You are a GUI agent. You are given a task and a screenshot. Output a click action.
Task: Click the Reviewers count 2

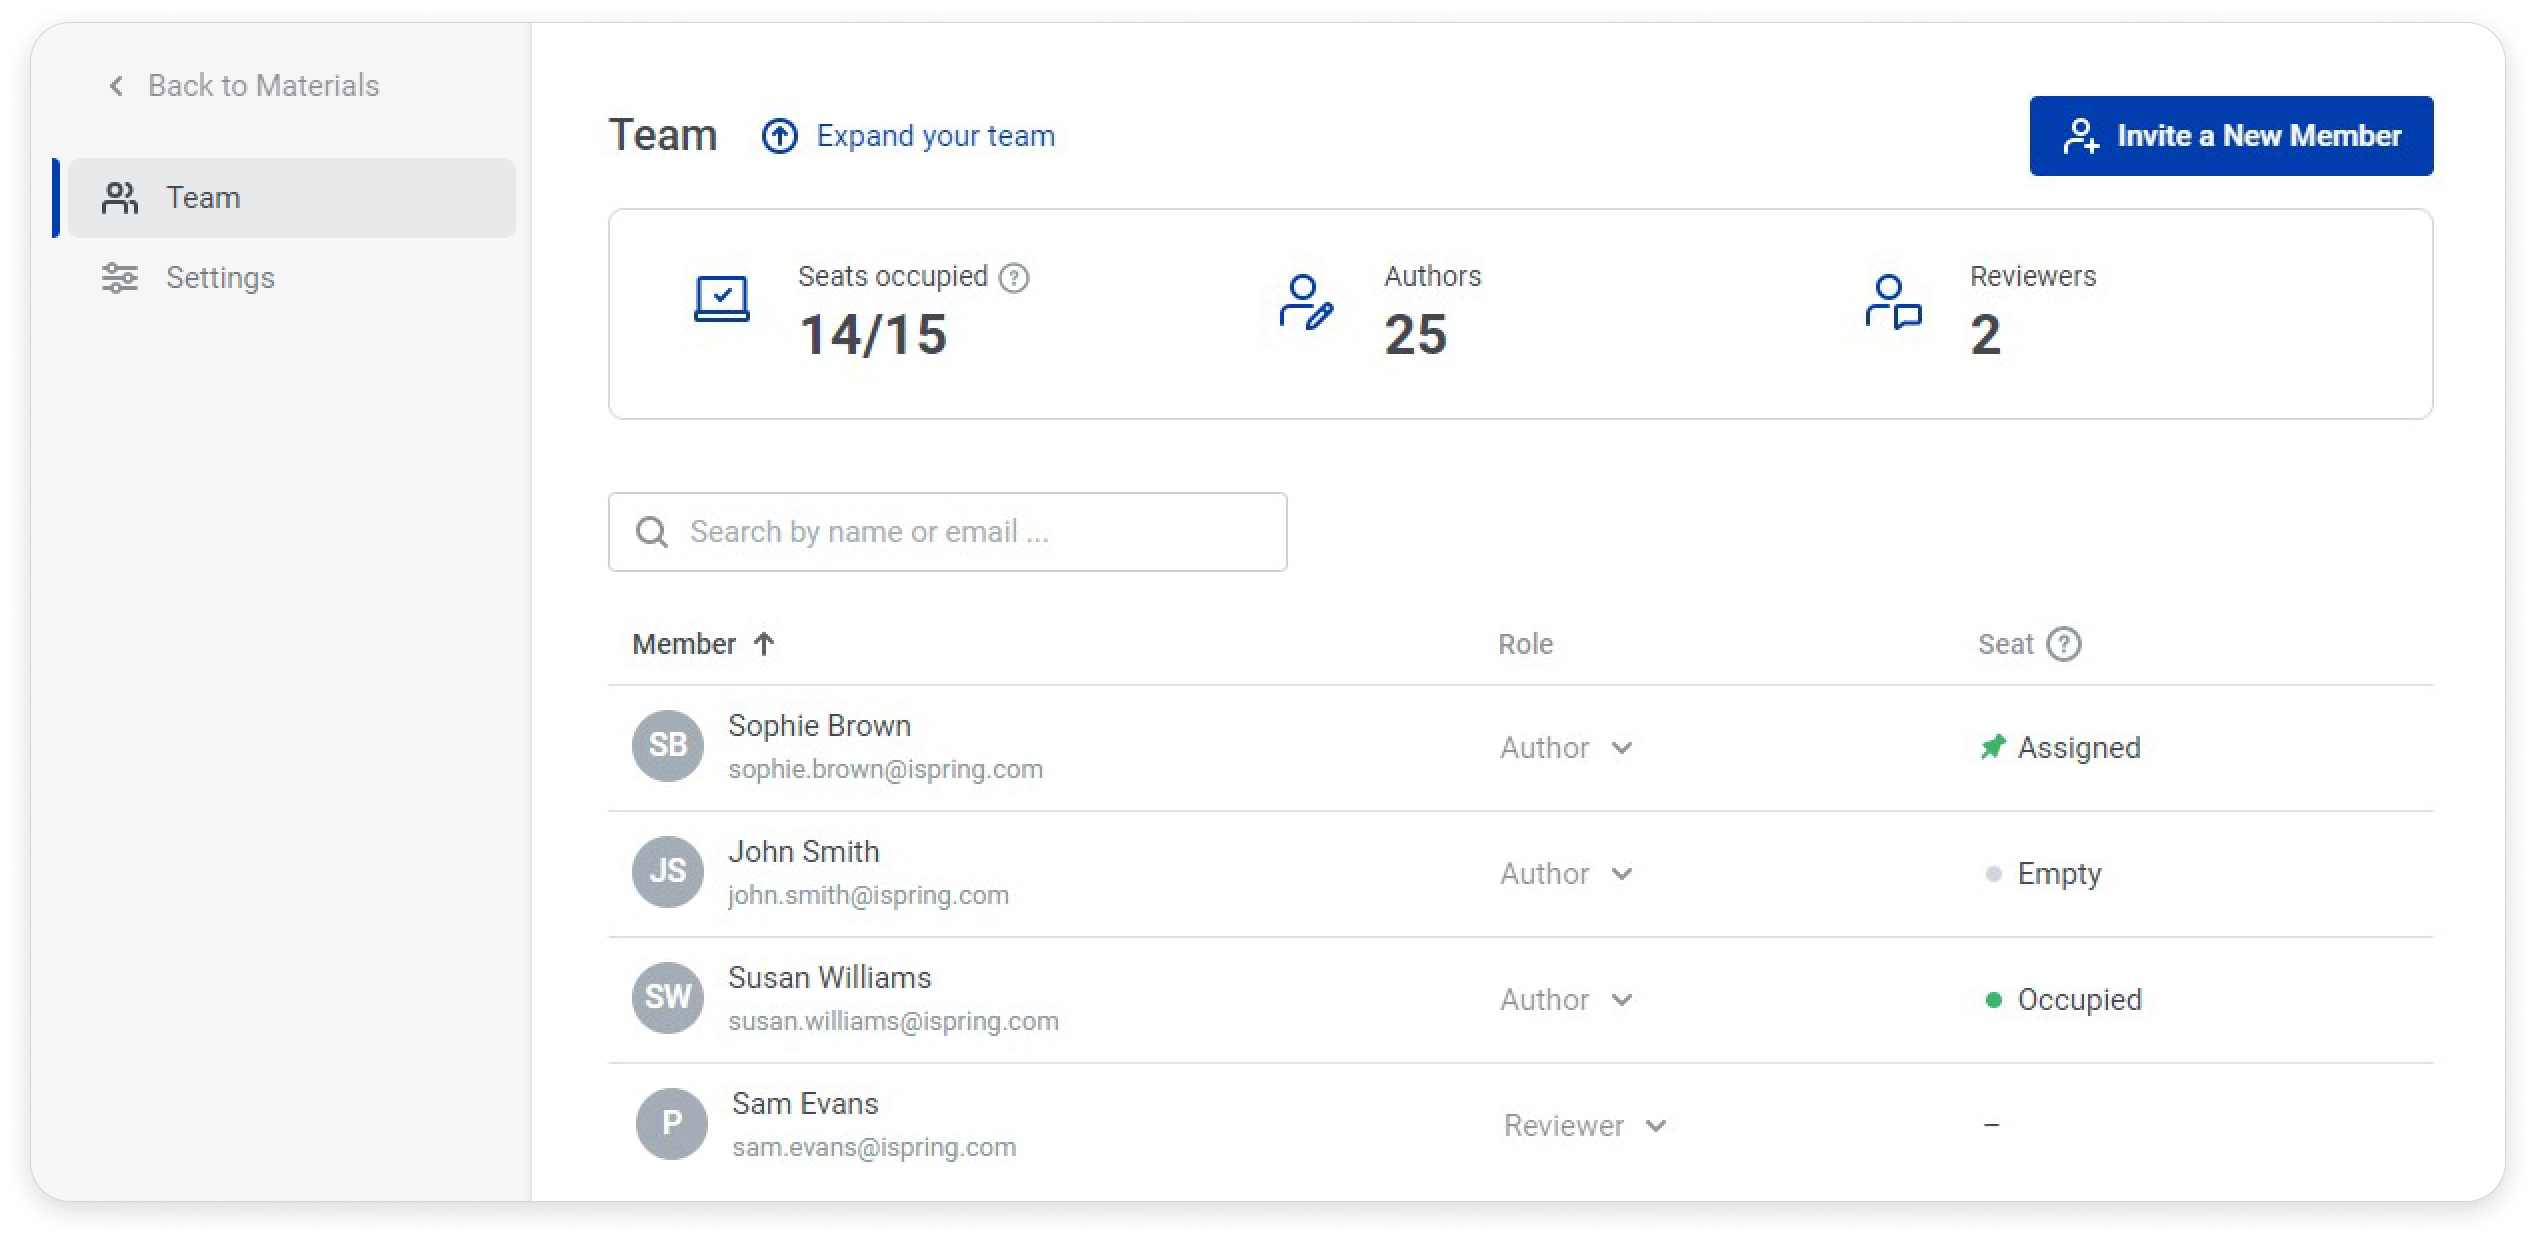point(1985,334)
